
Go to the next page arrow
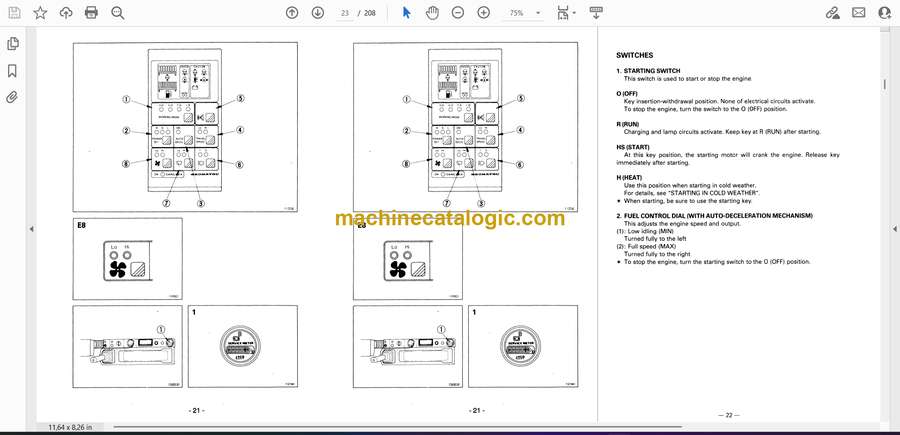click(x=317, y=13)
